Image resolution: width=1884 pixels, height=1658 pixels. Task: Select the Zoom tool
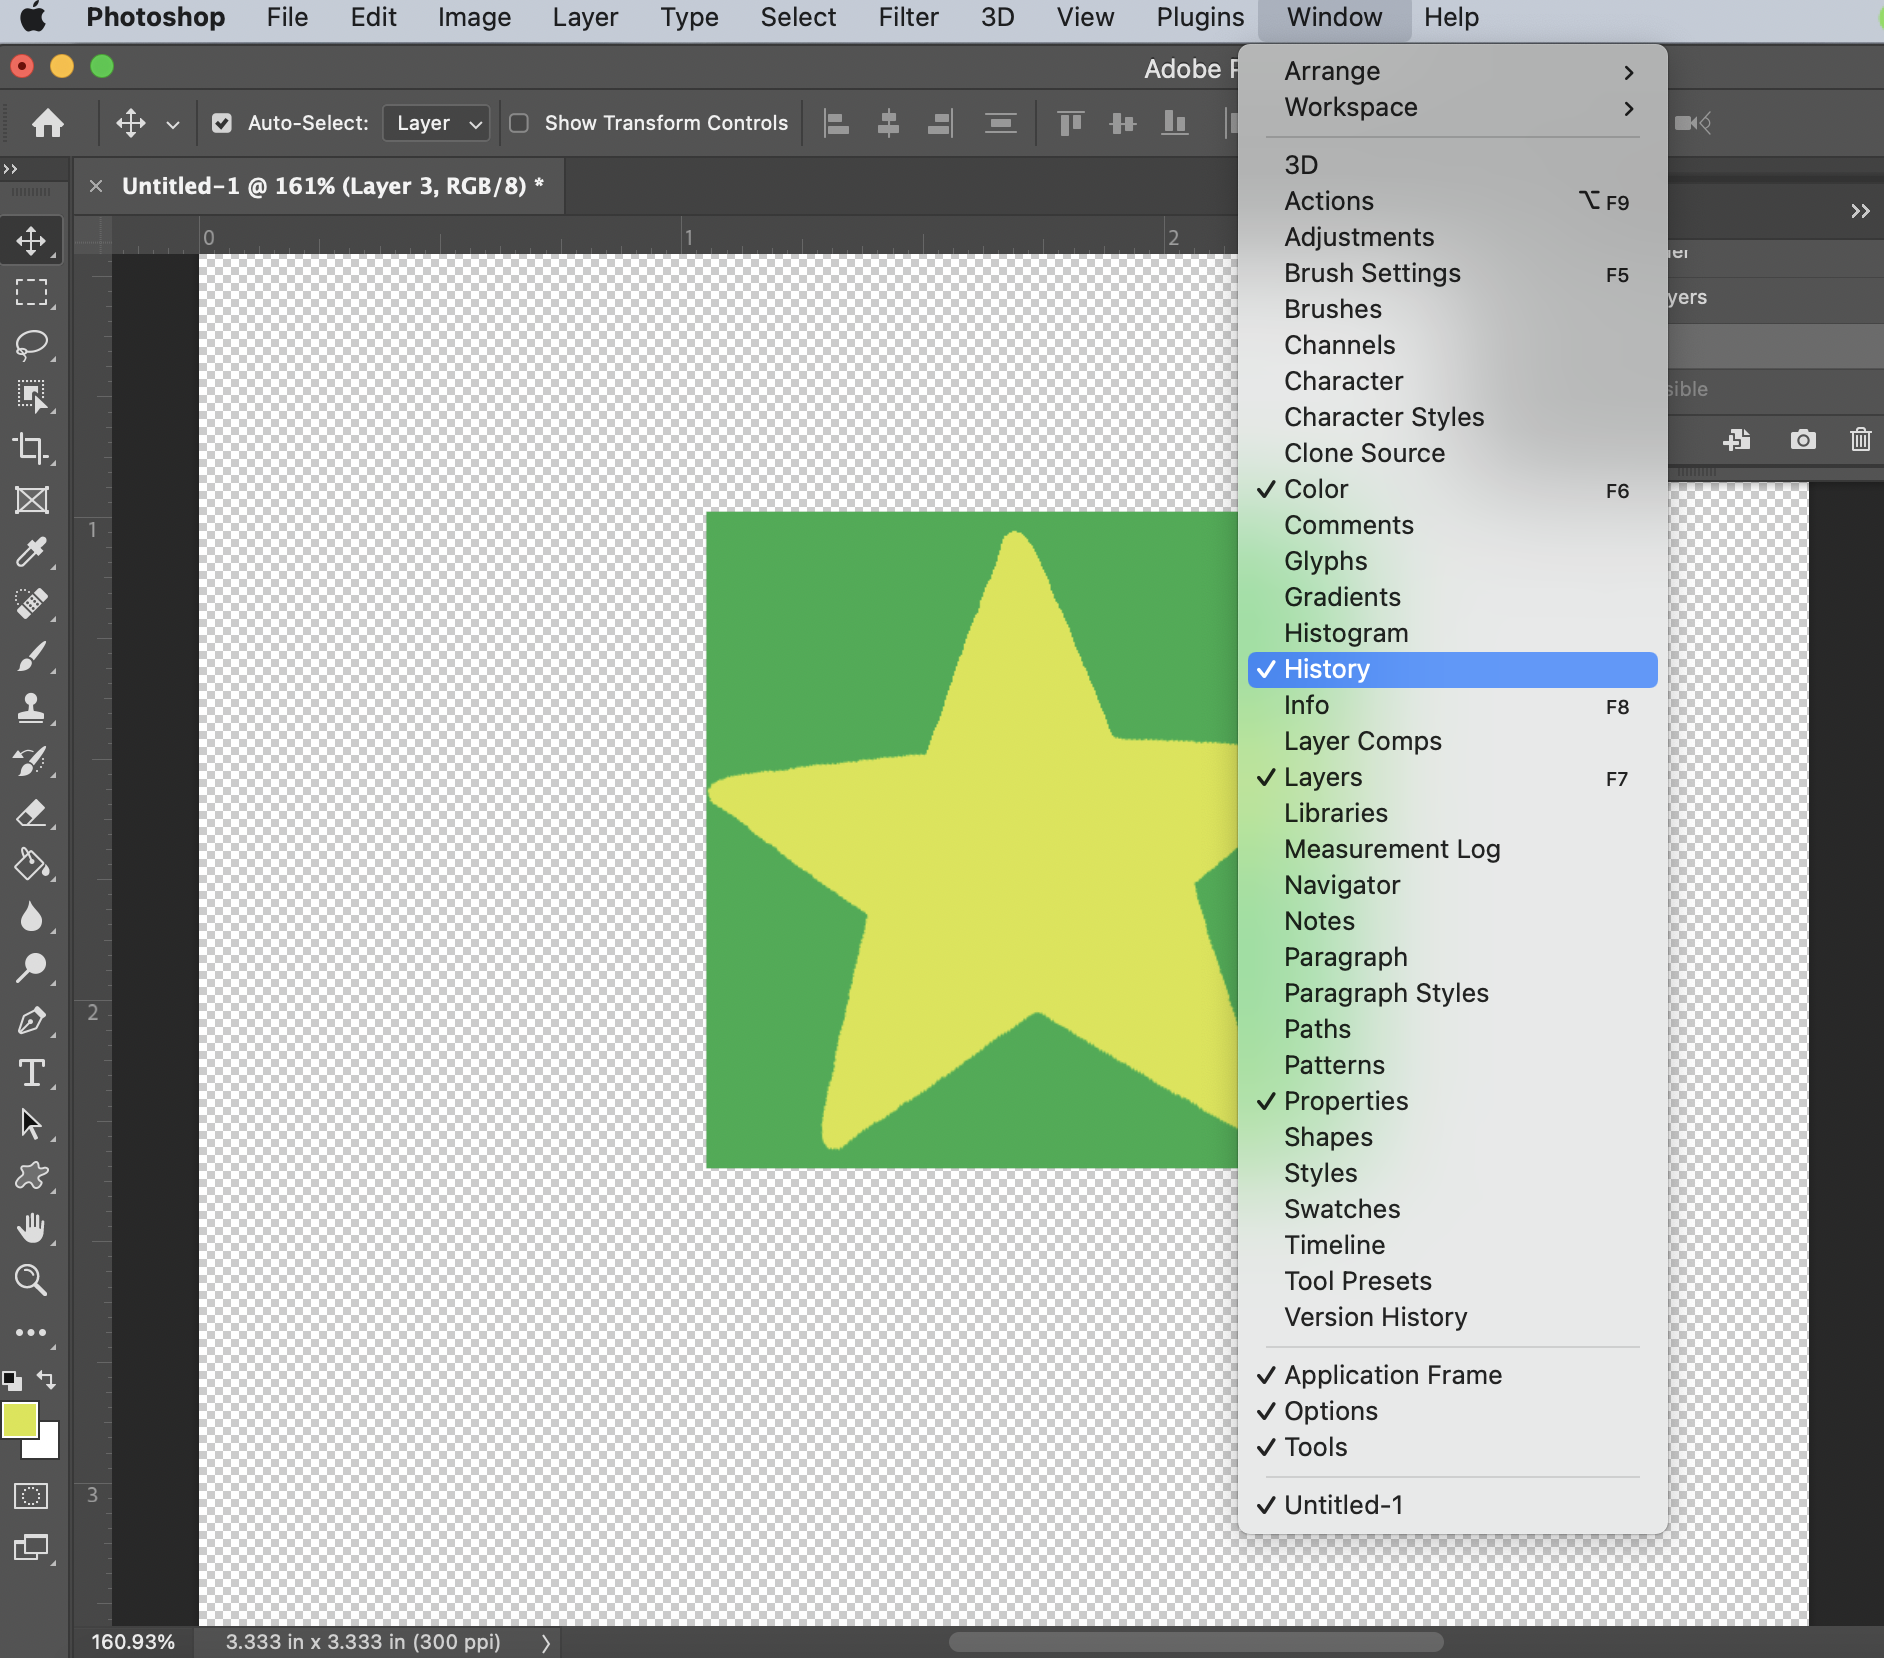click(x=31, y=1280)
